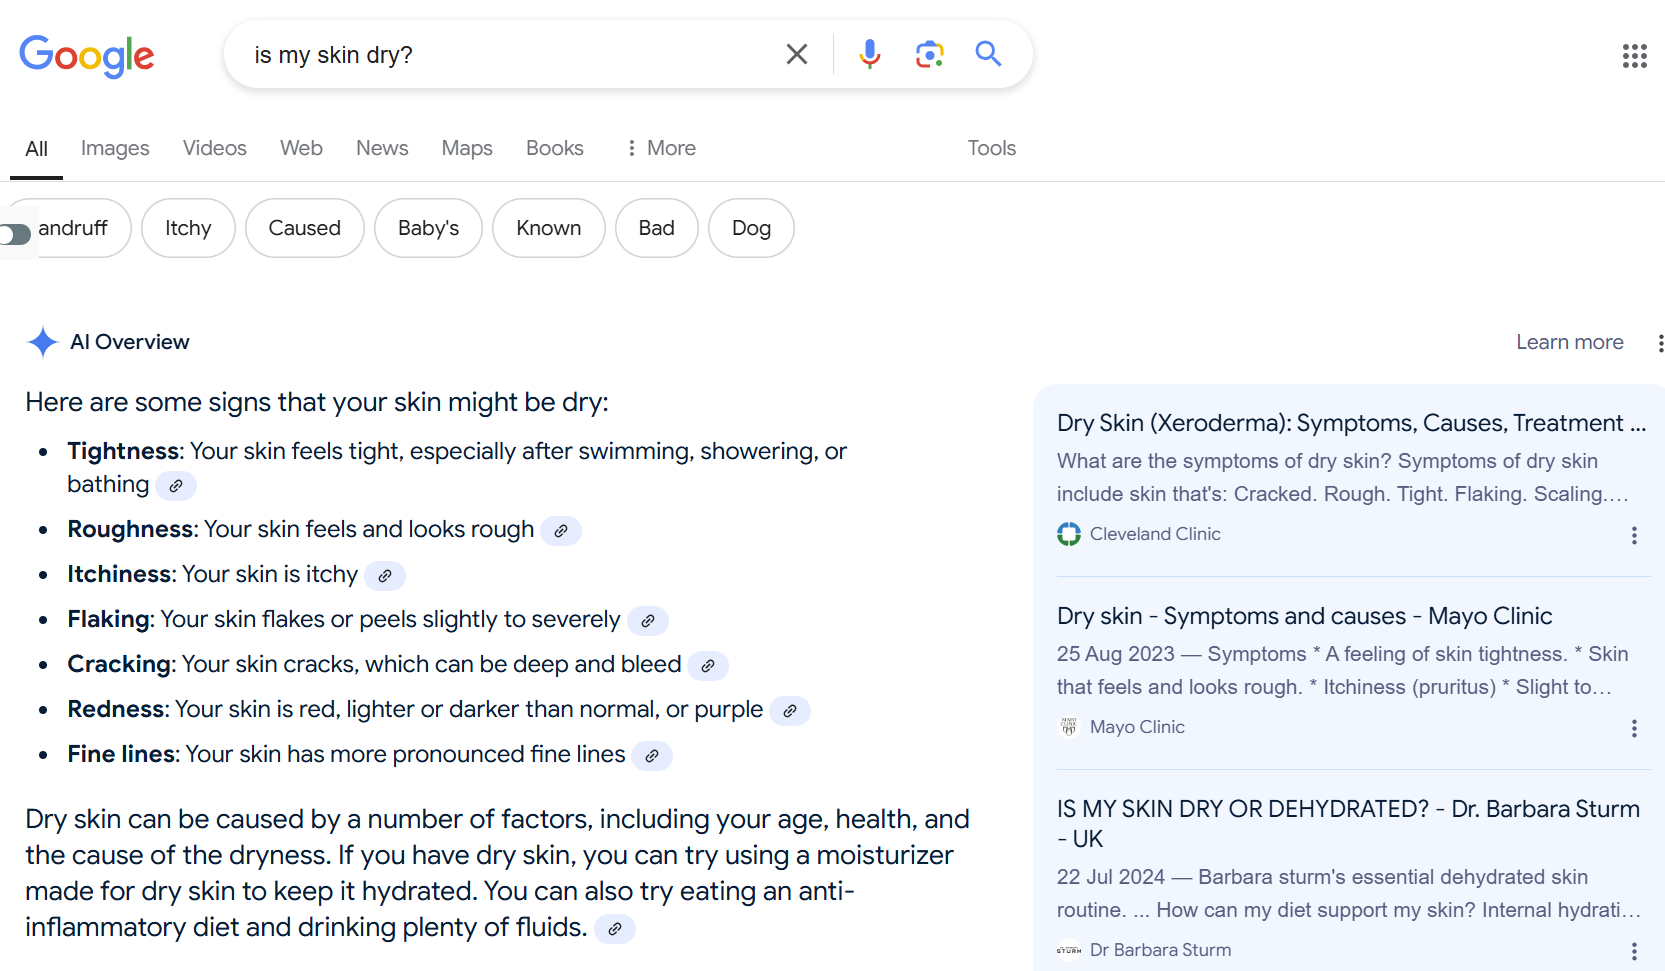Viewport: 1665px width, 971px height.
Task: Open source link next to Fine lines bullet
Action: pyautogui.click(x=652, y=756)
